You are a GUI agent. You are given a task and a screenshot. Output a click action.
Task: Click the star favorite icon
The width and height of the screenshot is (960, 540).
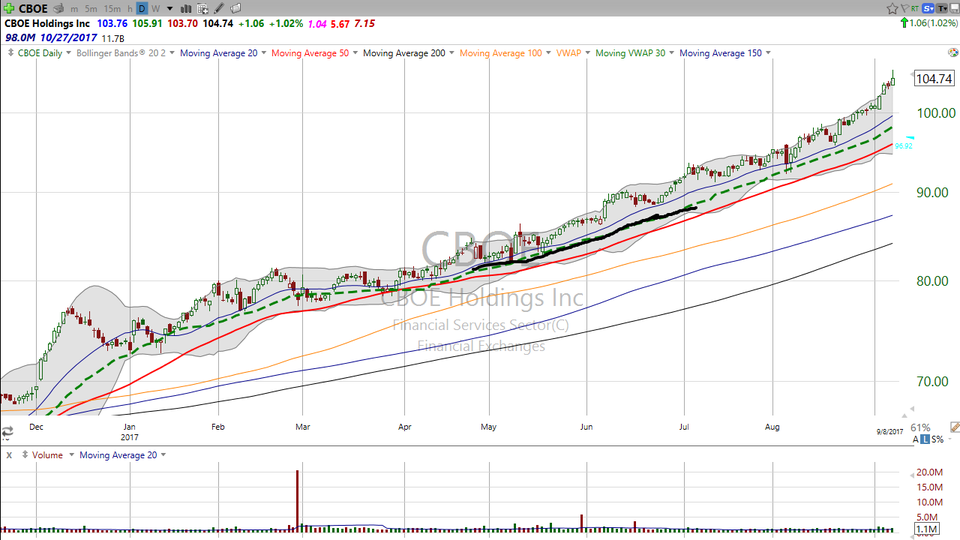click(x=892, y=8)
